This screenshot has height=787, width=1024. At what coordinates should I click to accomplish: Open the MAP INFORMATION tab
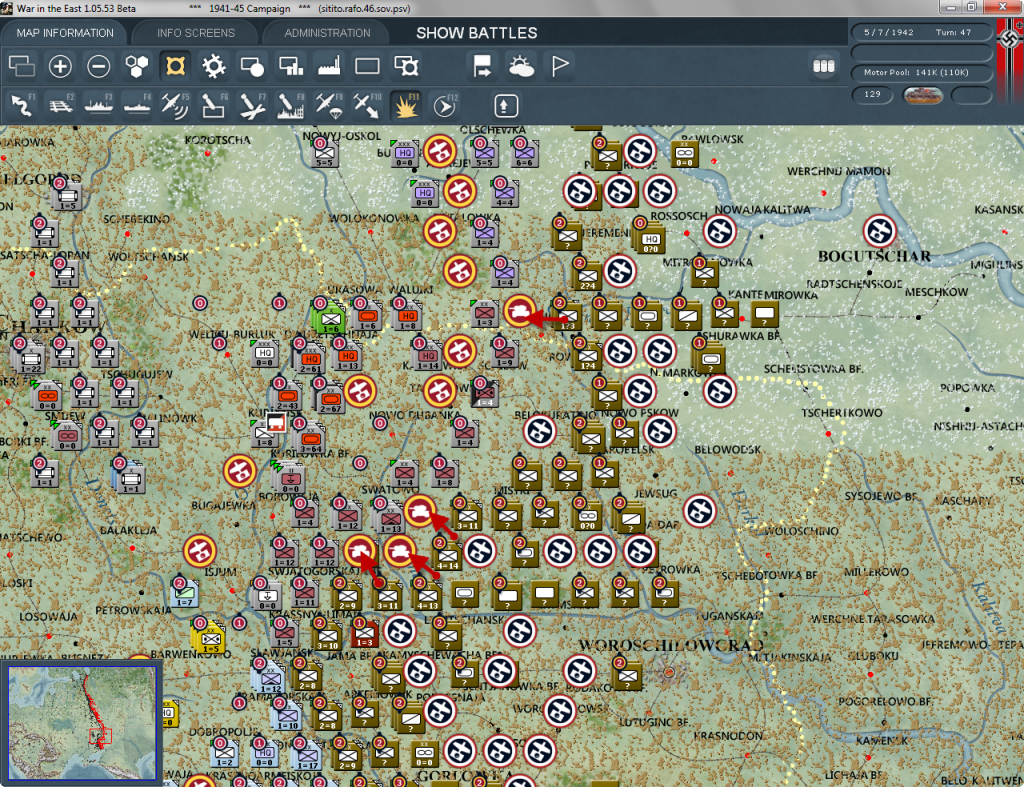pyautogui.click(x=65, y=33)
